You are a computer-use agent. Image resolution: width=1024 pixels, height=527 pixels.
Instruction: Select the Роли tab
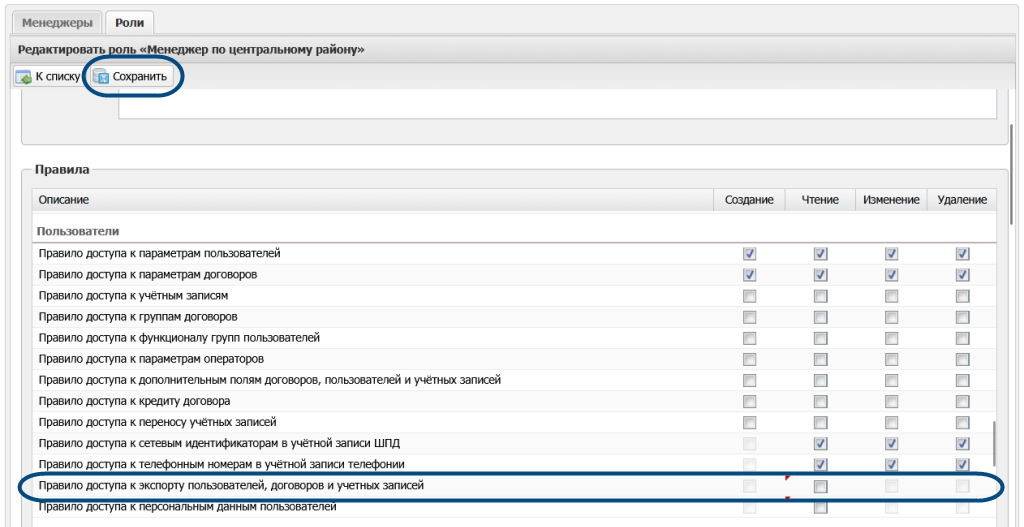129,22
